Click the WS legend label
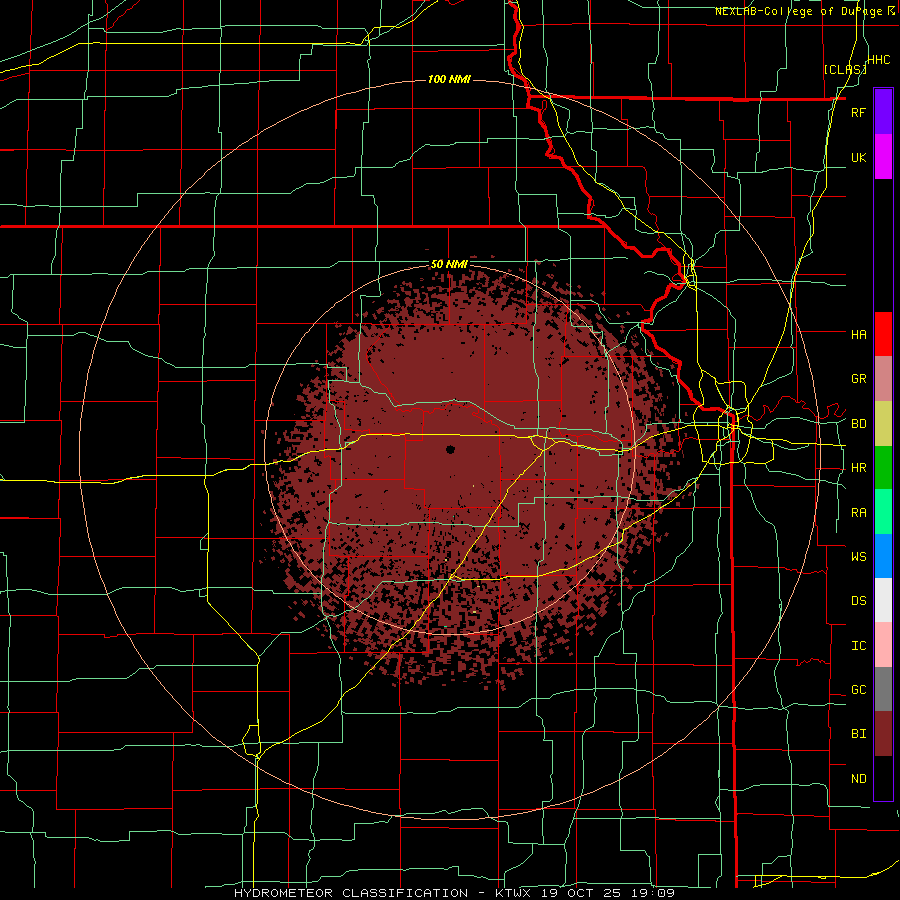The image size is (900, 900). pos(858,556)
